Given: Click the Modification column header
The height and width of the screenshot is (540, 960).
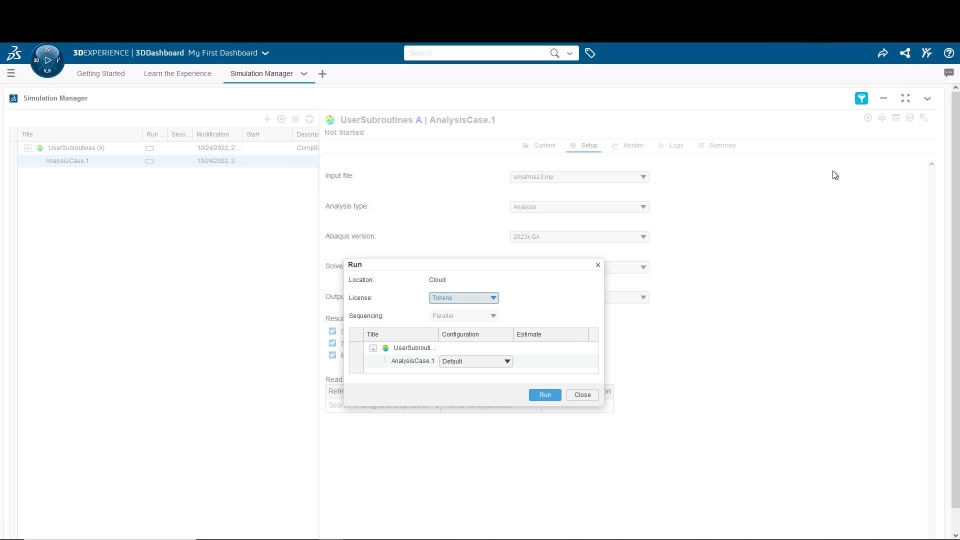Looking at the screenshot, I should tap(217, 135).
